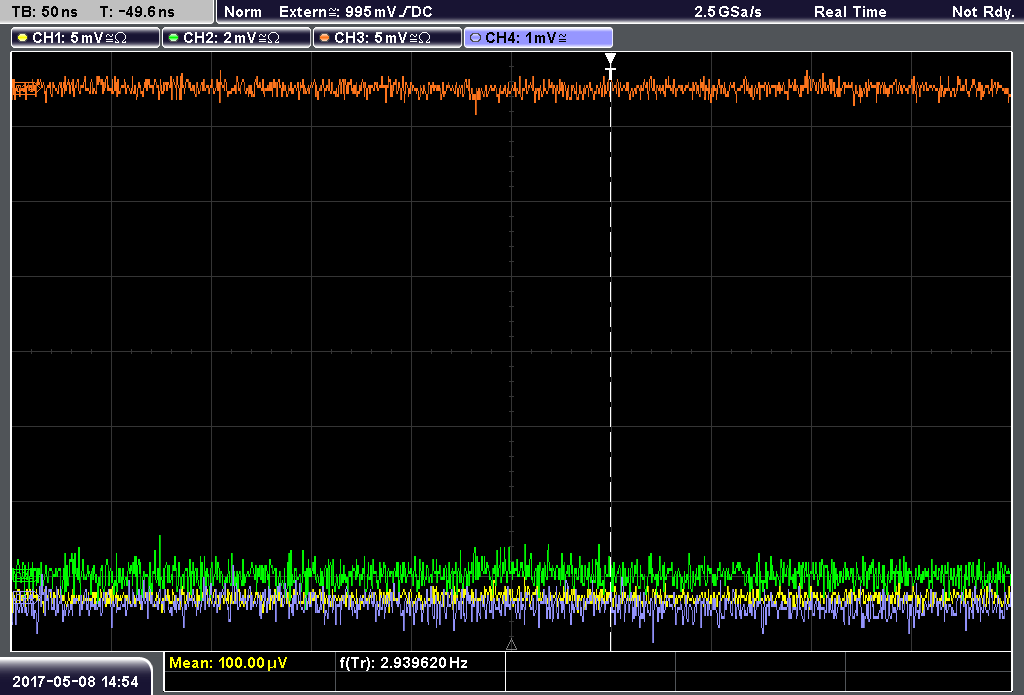
Task: Click the time reference triangle at bottom of grid
Action: tap(511, 645)
